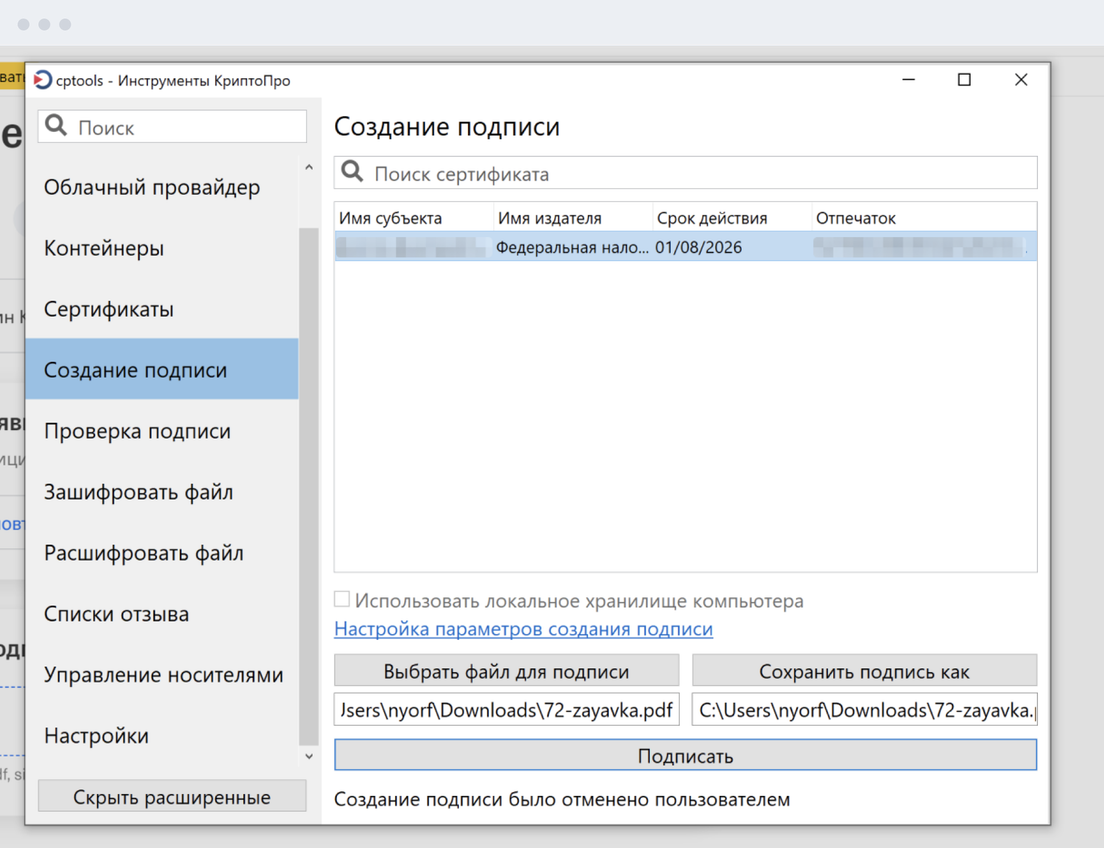The image size is (1104, 848).
Task: Click the cptools app logo icon
Action: [x=42, y=80]
